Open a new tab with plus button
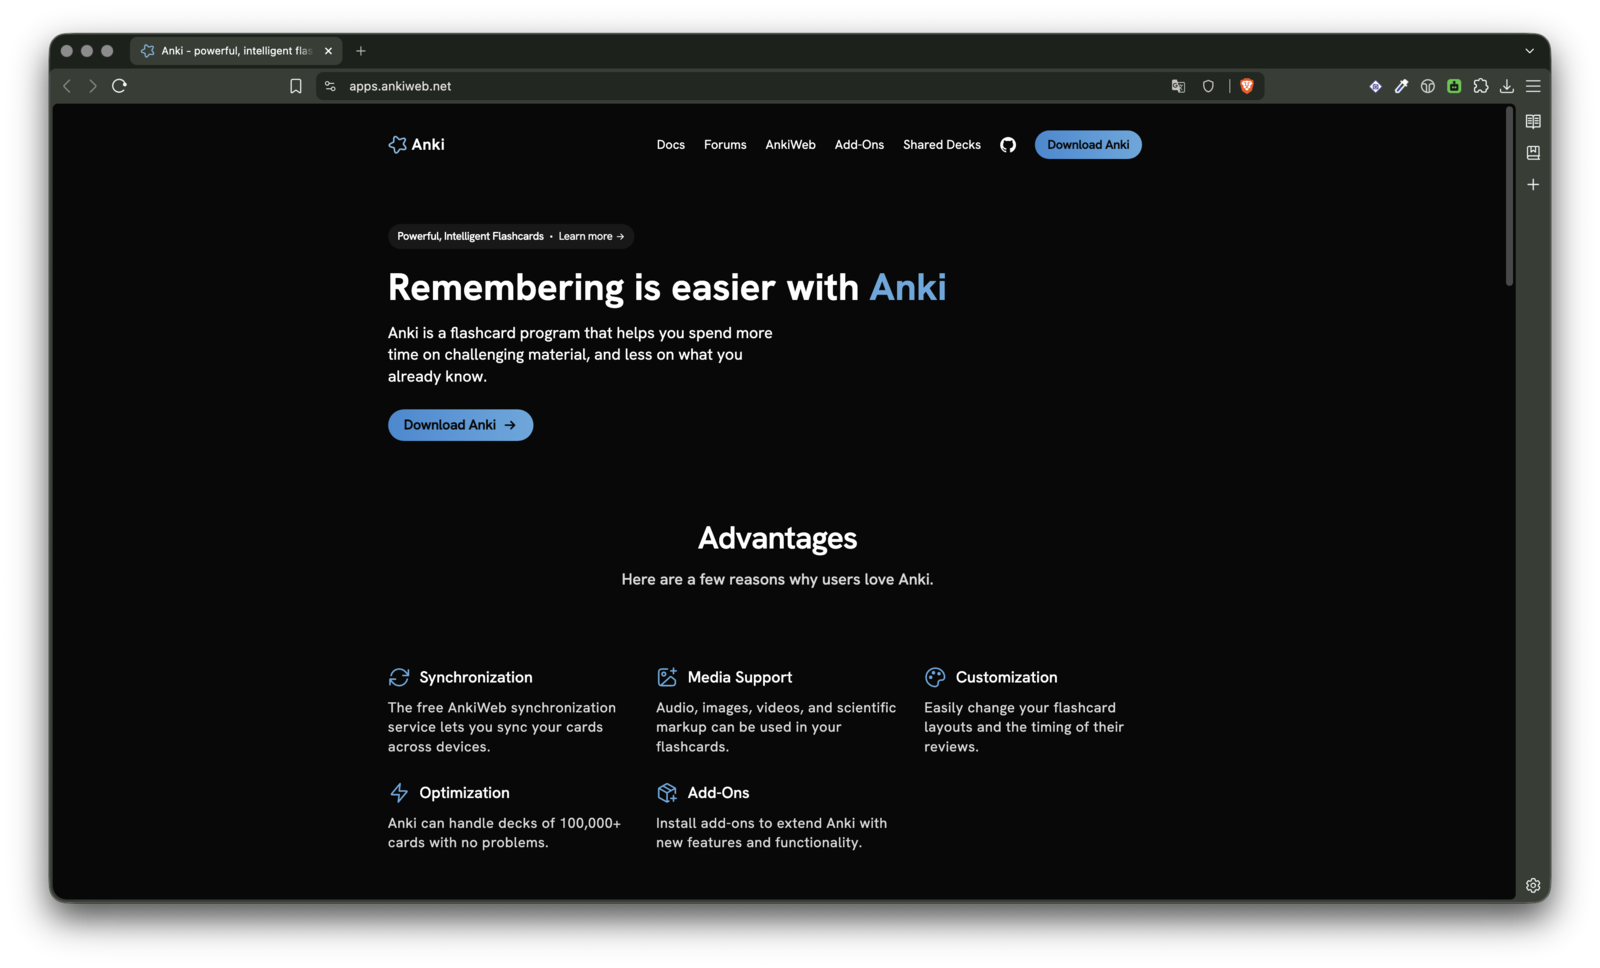1600x968 pixels. pos(361,51)
